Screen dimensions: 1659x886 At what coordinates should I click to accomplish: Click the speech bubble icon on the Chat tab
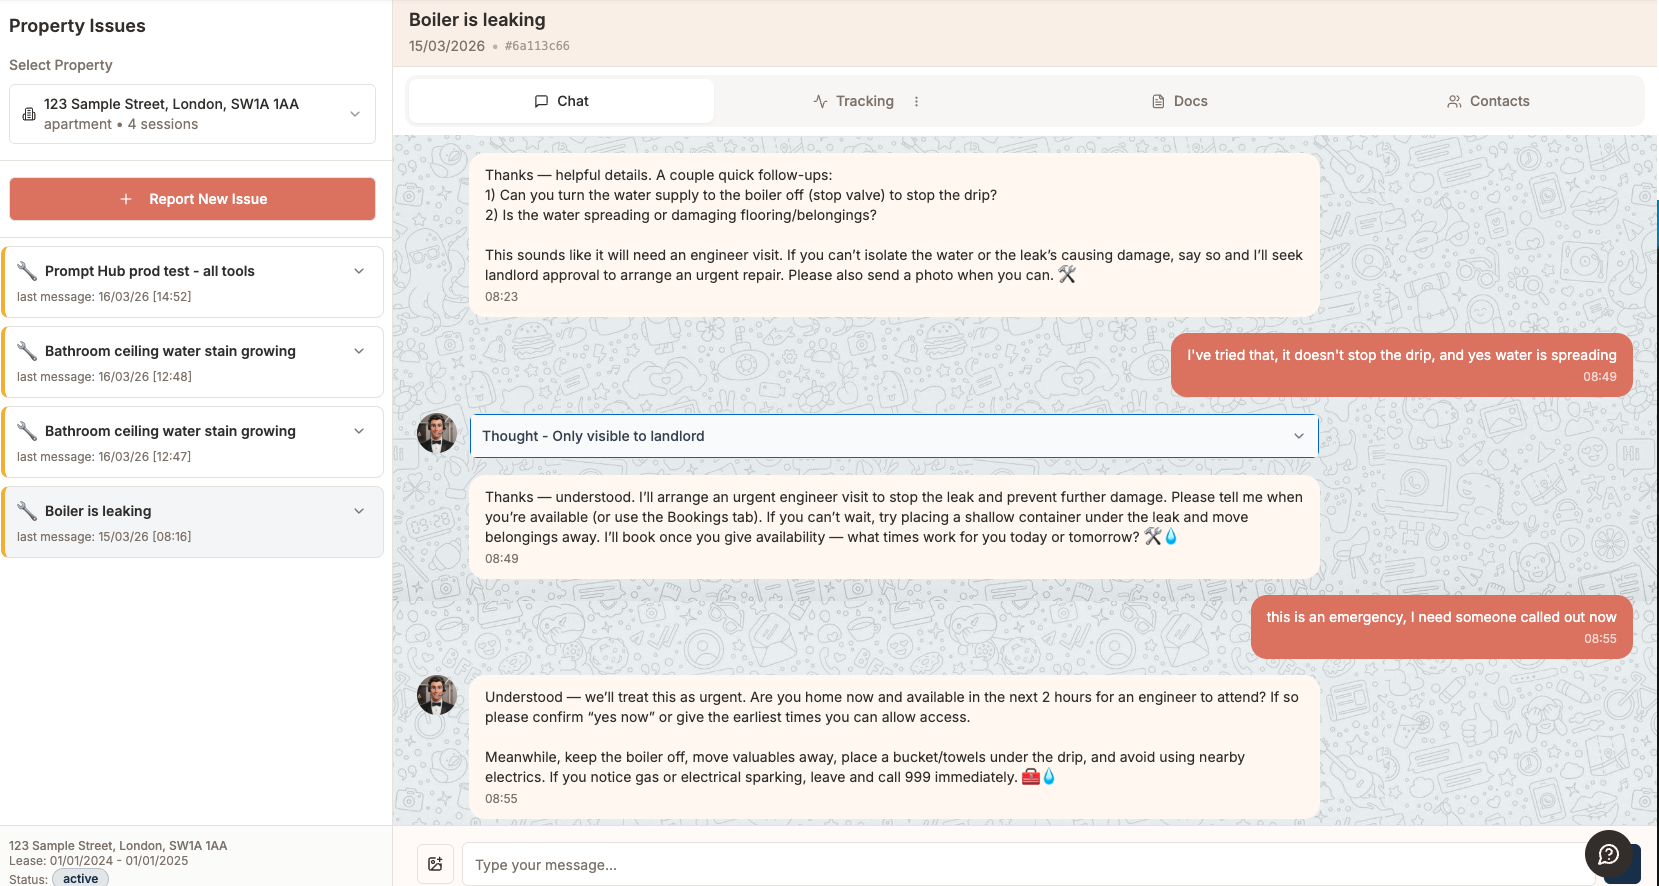(x=540, y=100)
